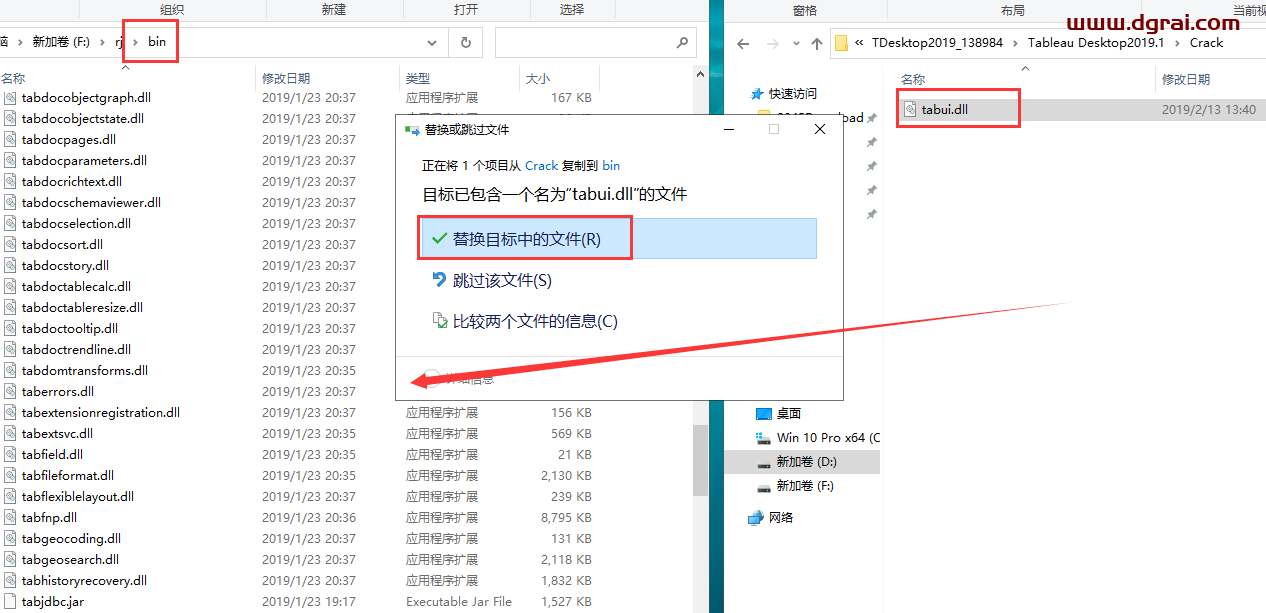Click the refresh icon in address bar

(x=467, y=42)
